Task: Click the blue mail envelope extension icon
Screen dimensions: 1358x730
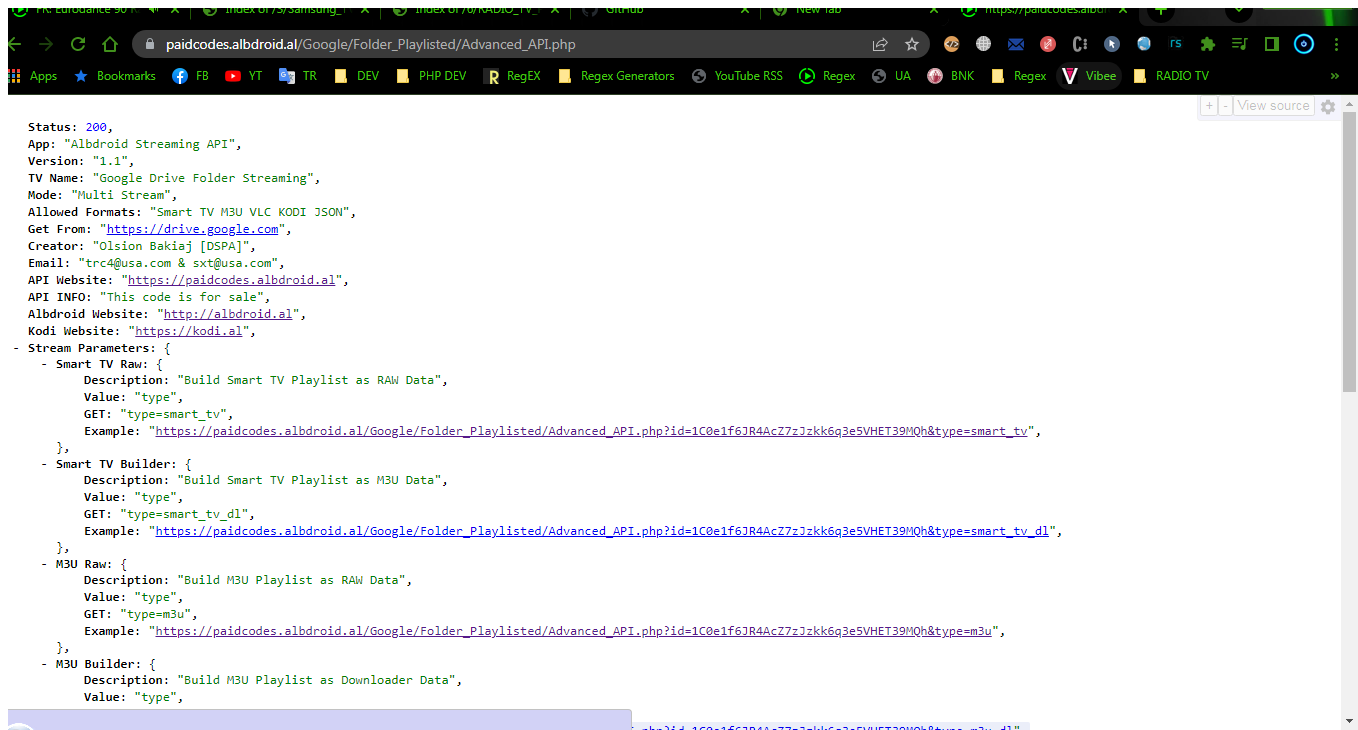Action: coord(1016,44)
